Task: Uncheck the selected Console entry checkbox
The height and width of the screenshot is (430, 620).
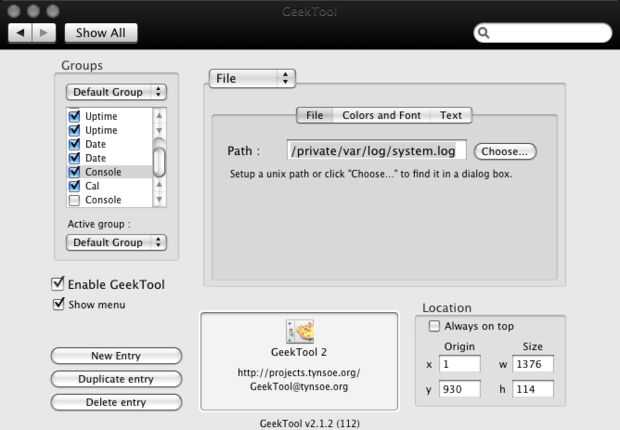Action: [74, 172]
